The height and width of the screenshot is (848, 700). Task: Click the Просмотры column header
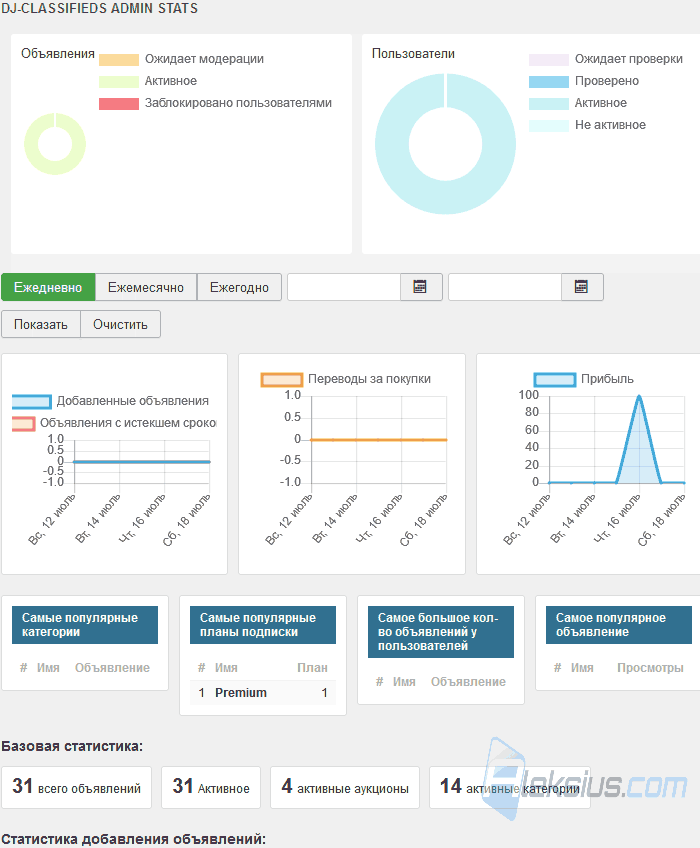[650, 668]
